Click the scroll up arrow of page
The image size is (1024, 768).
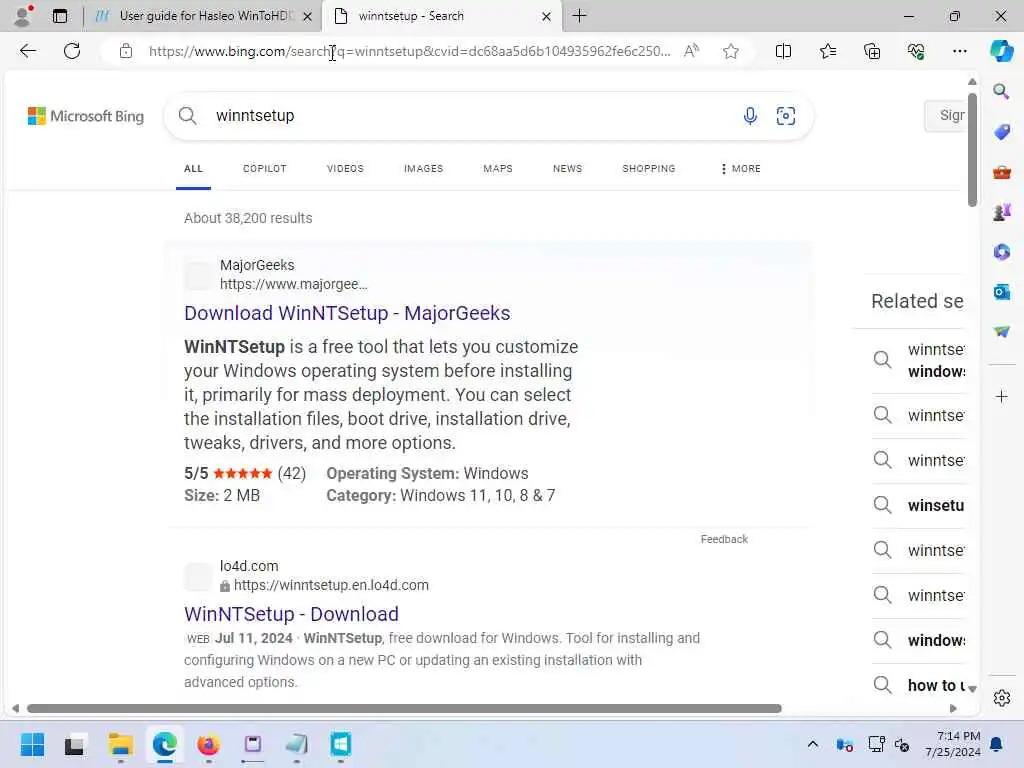click(x=972, y=82)
